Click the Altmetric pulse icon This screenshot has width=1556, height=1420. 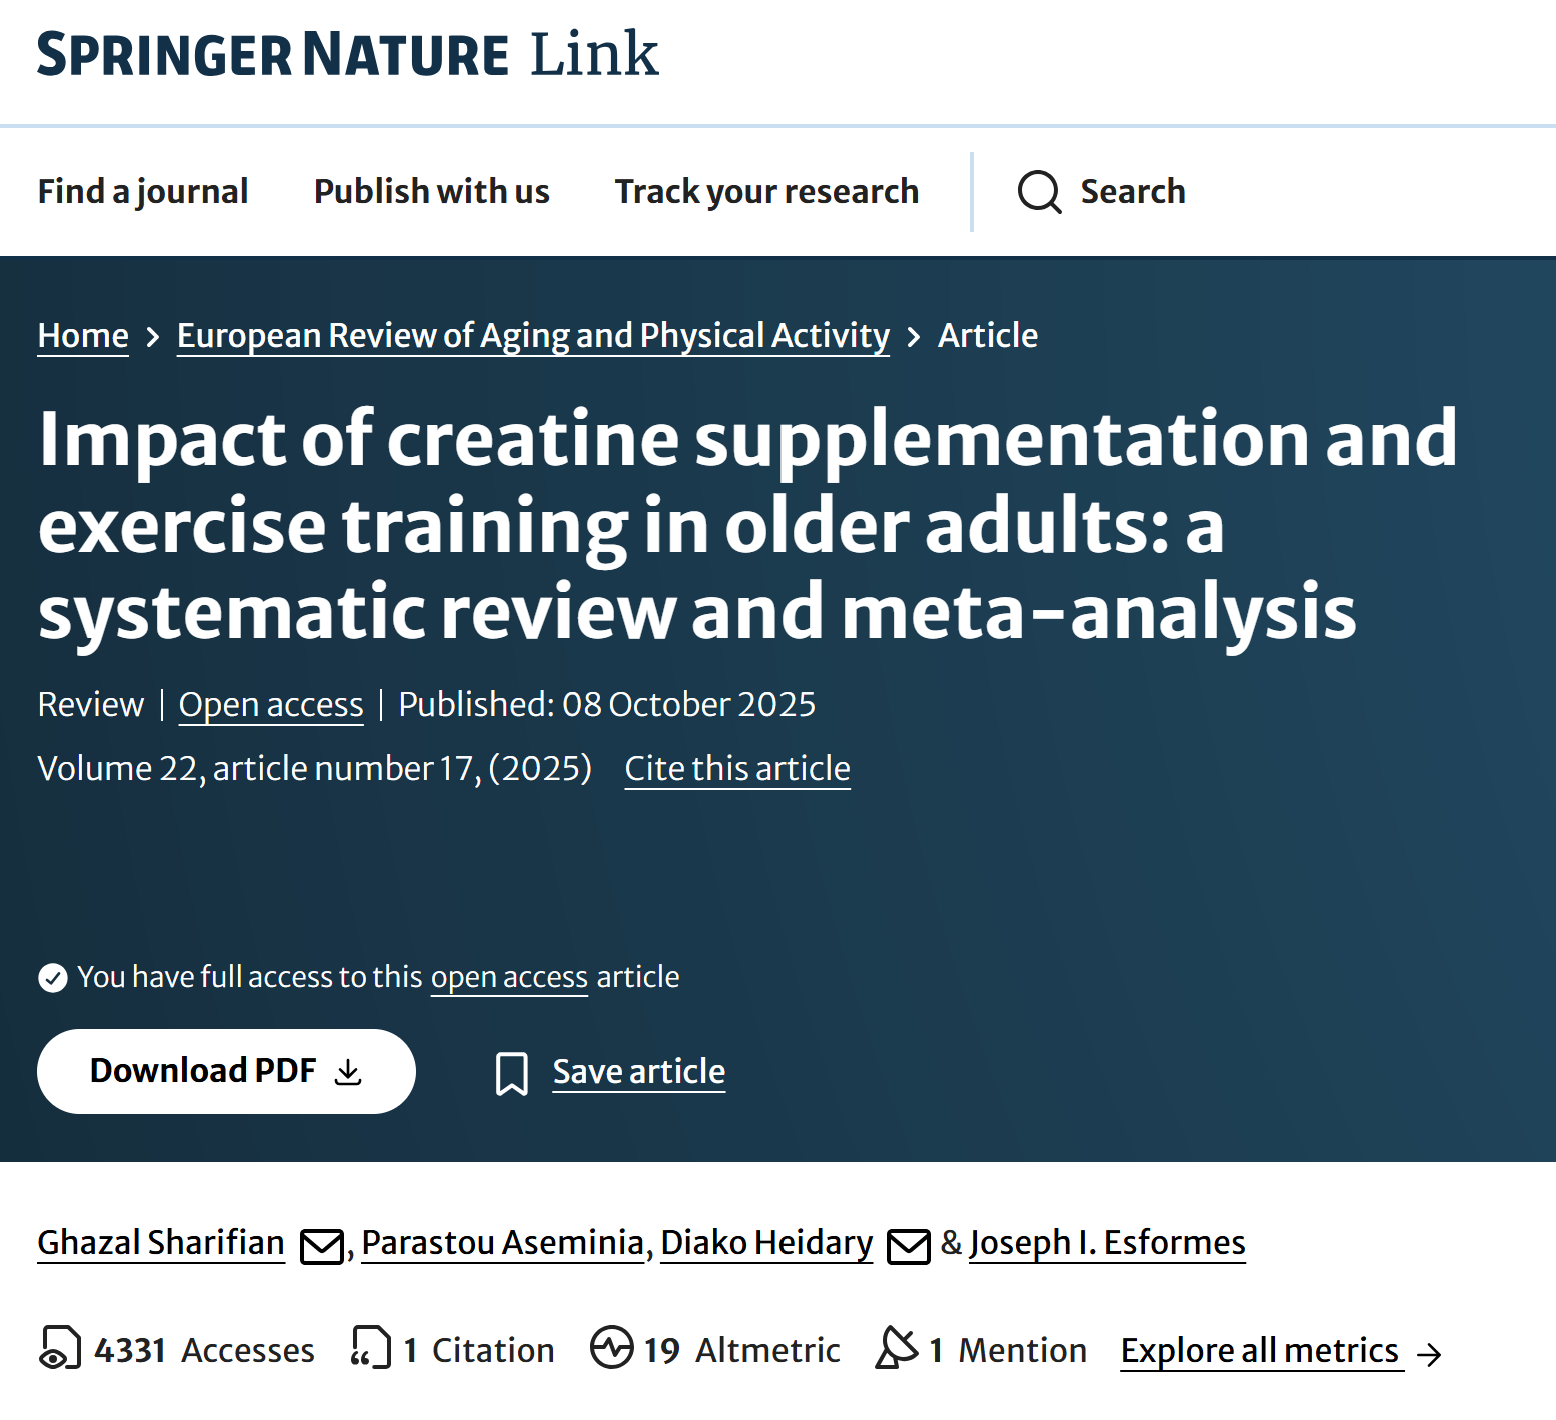[x=611, y=1348]
